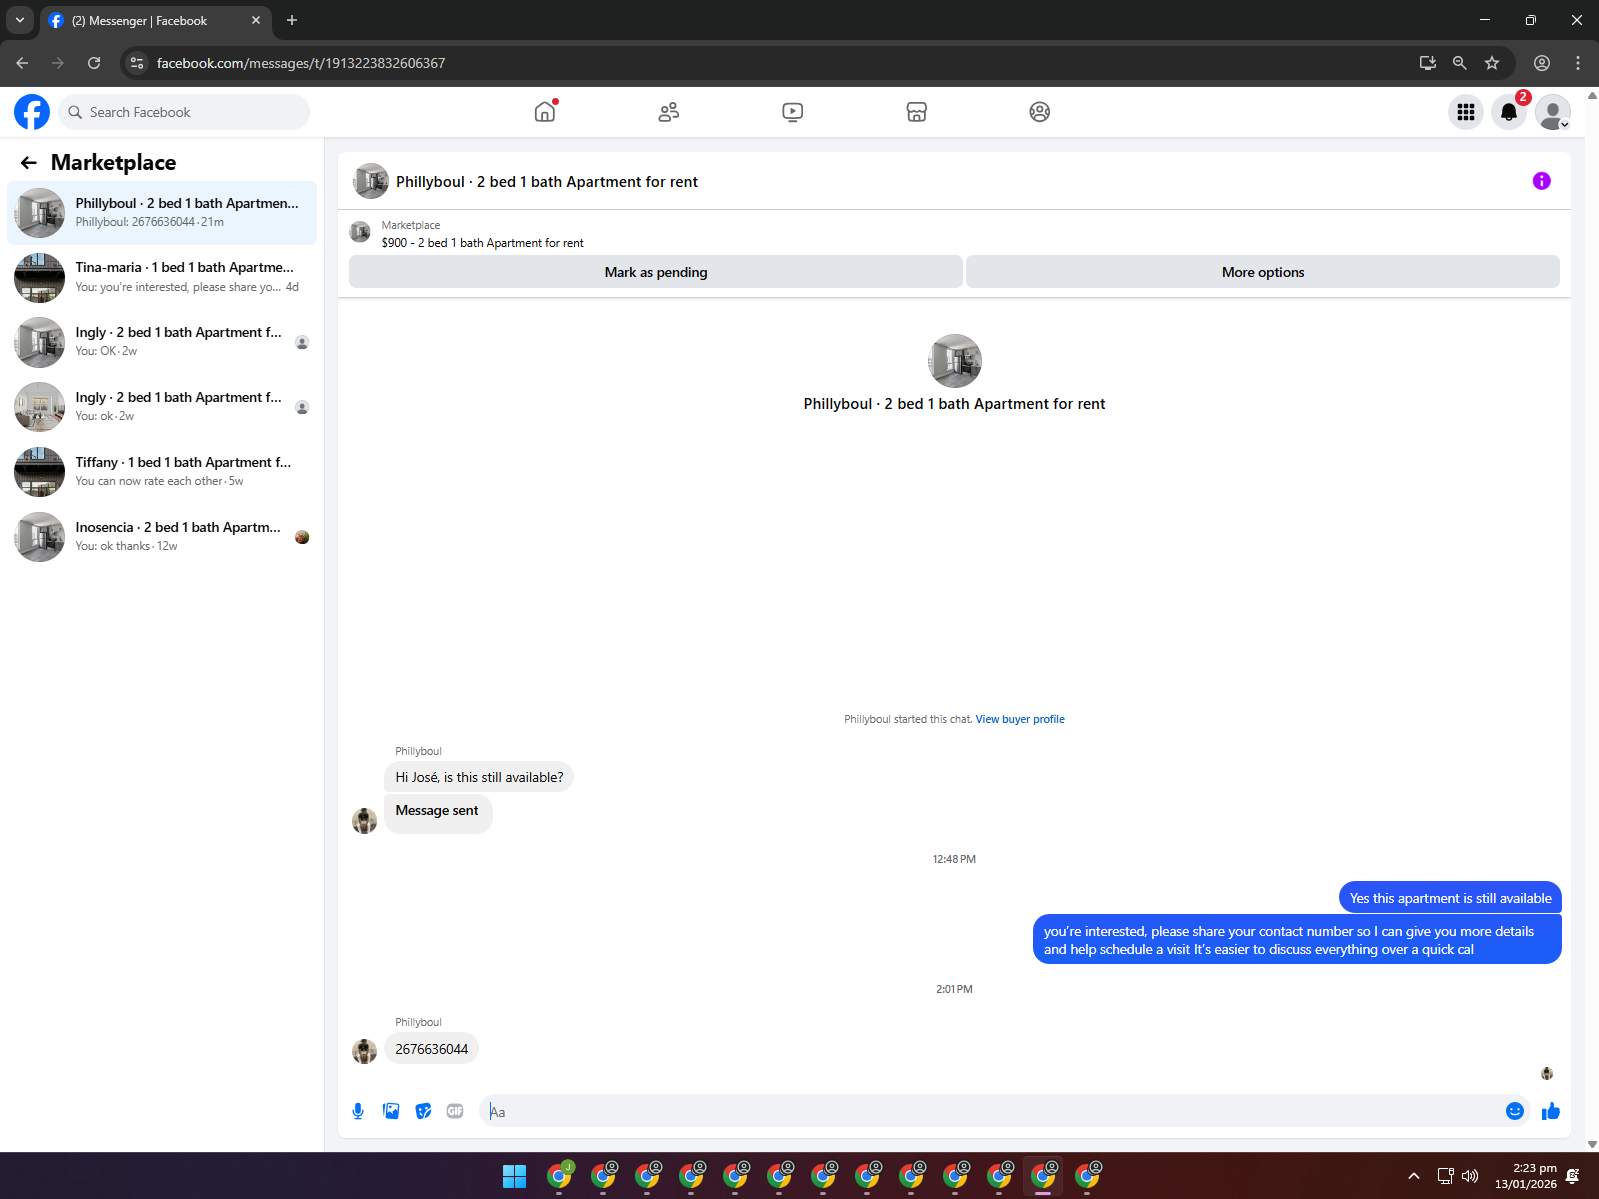This screenshot has height=1199, width=1599.
Task: Open clock and date 2:23 pm
Action: [x=1526, y=1176]
